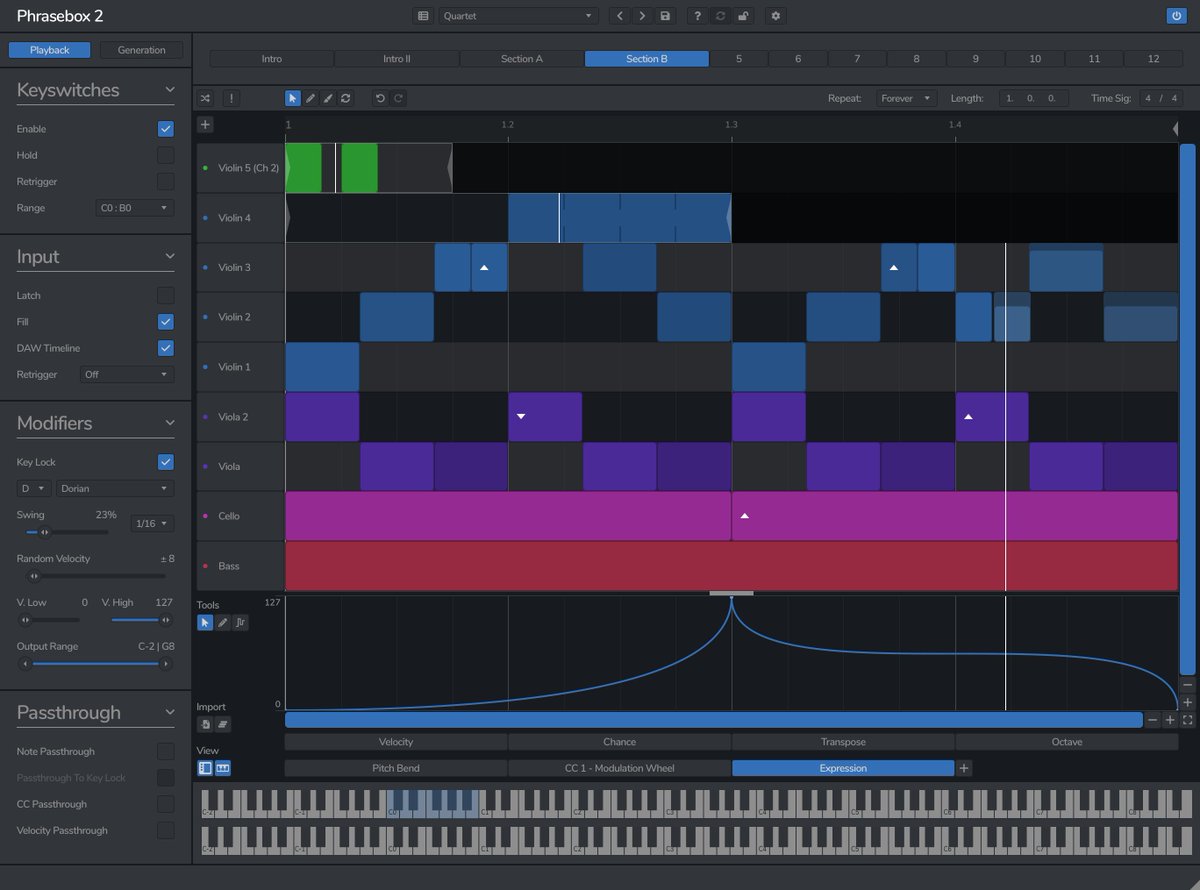Image resolution: width=1200 pixels, height=890 pixels.
Task: Enable Note Passthrough in the Passthrough panel
Action: (x=166, y=751)
